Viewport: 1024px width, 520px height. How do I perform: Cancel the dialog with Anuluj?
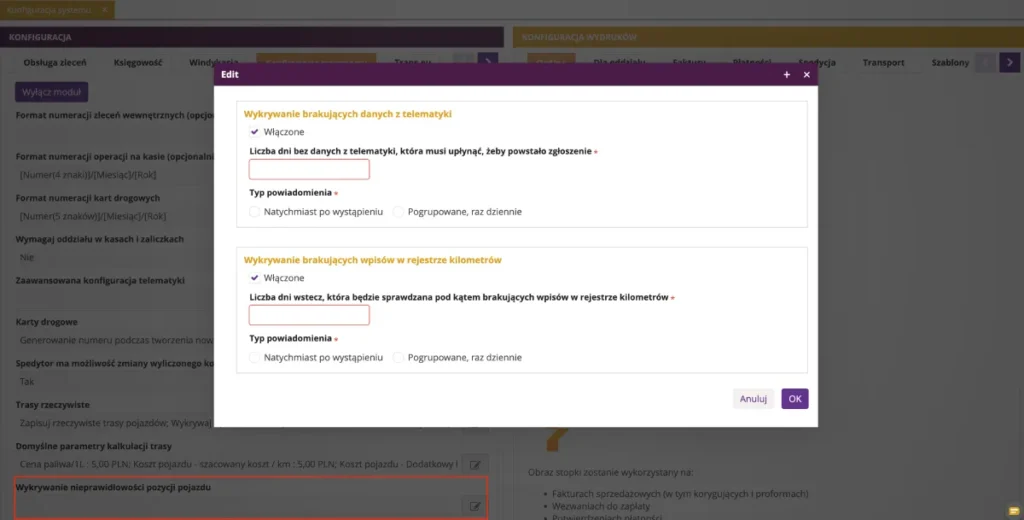(x=753, y=398)
